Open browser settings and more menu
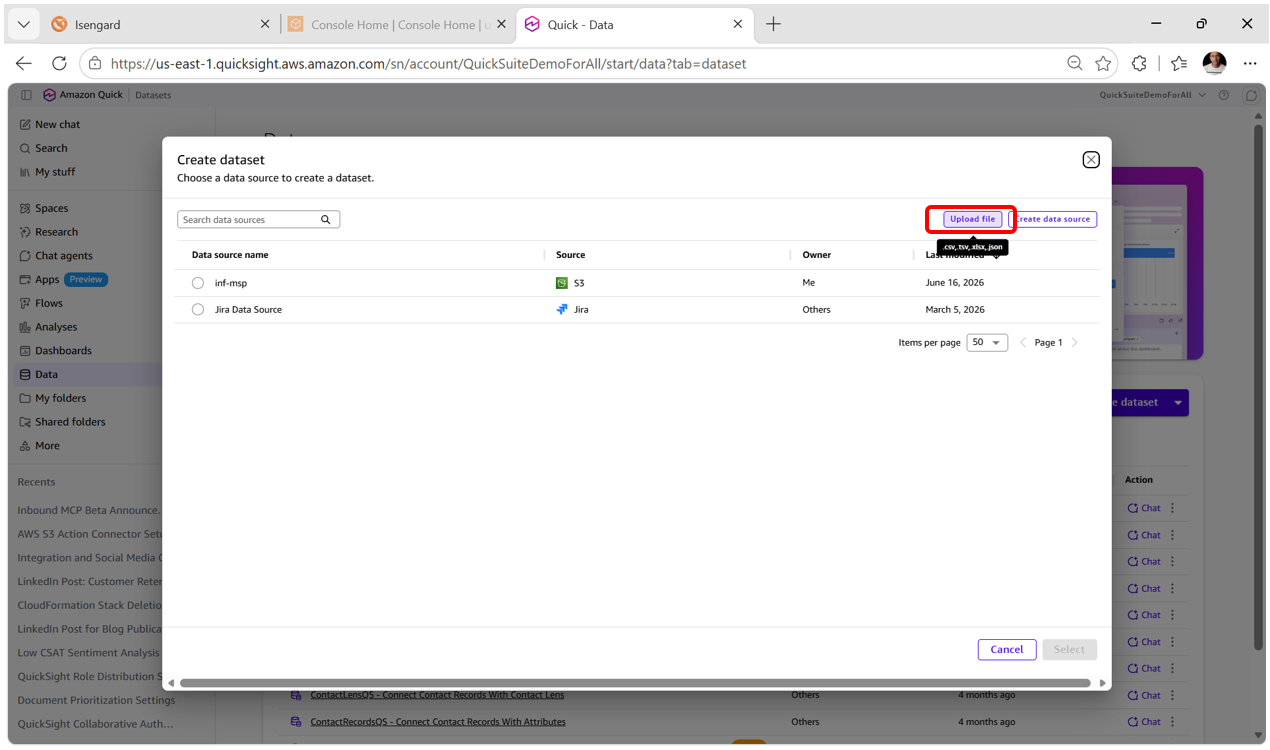 [x=1250, y=64]
